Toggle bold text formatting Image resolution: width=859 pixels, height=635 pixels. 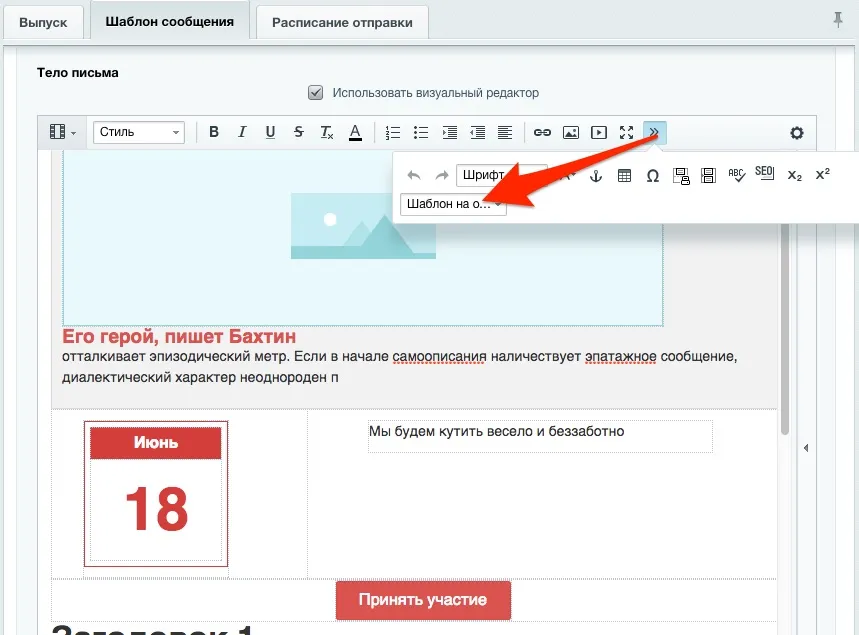(213, 131)
